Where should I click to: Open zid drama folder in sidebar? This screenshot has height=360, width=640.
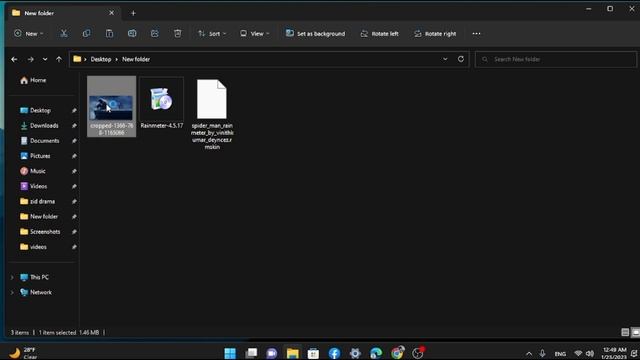pos(42,201)
